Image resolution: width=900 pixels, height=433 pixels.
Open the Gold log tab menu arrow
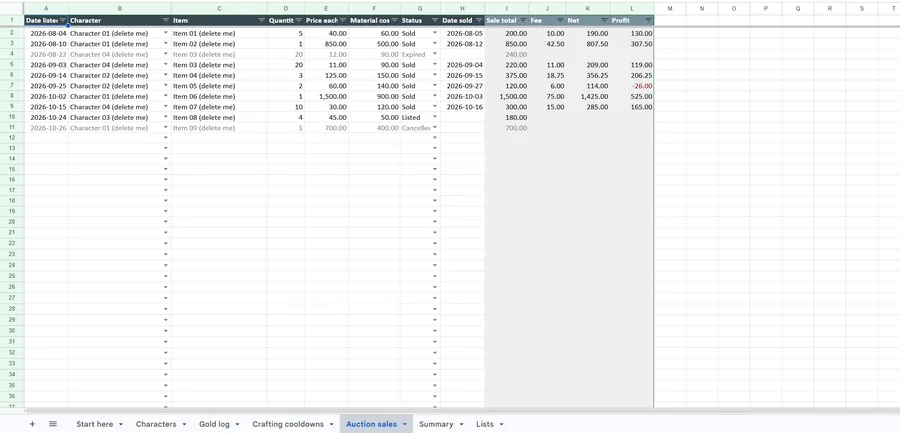237,424
